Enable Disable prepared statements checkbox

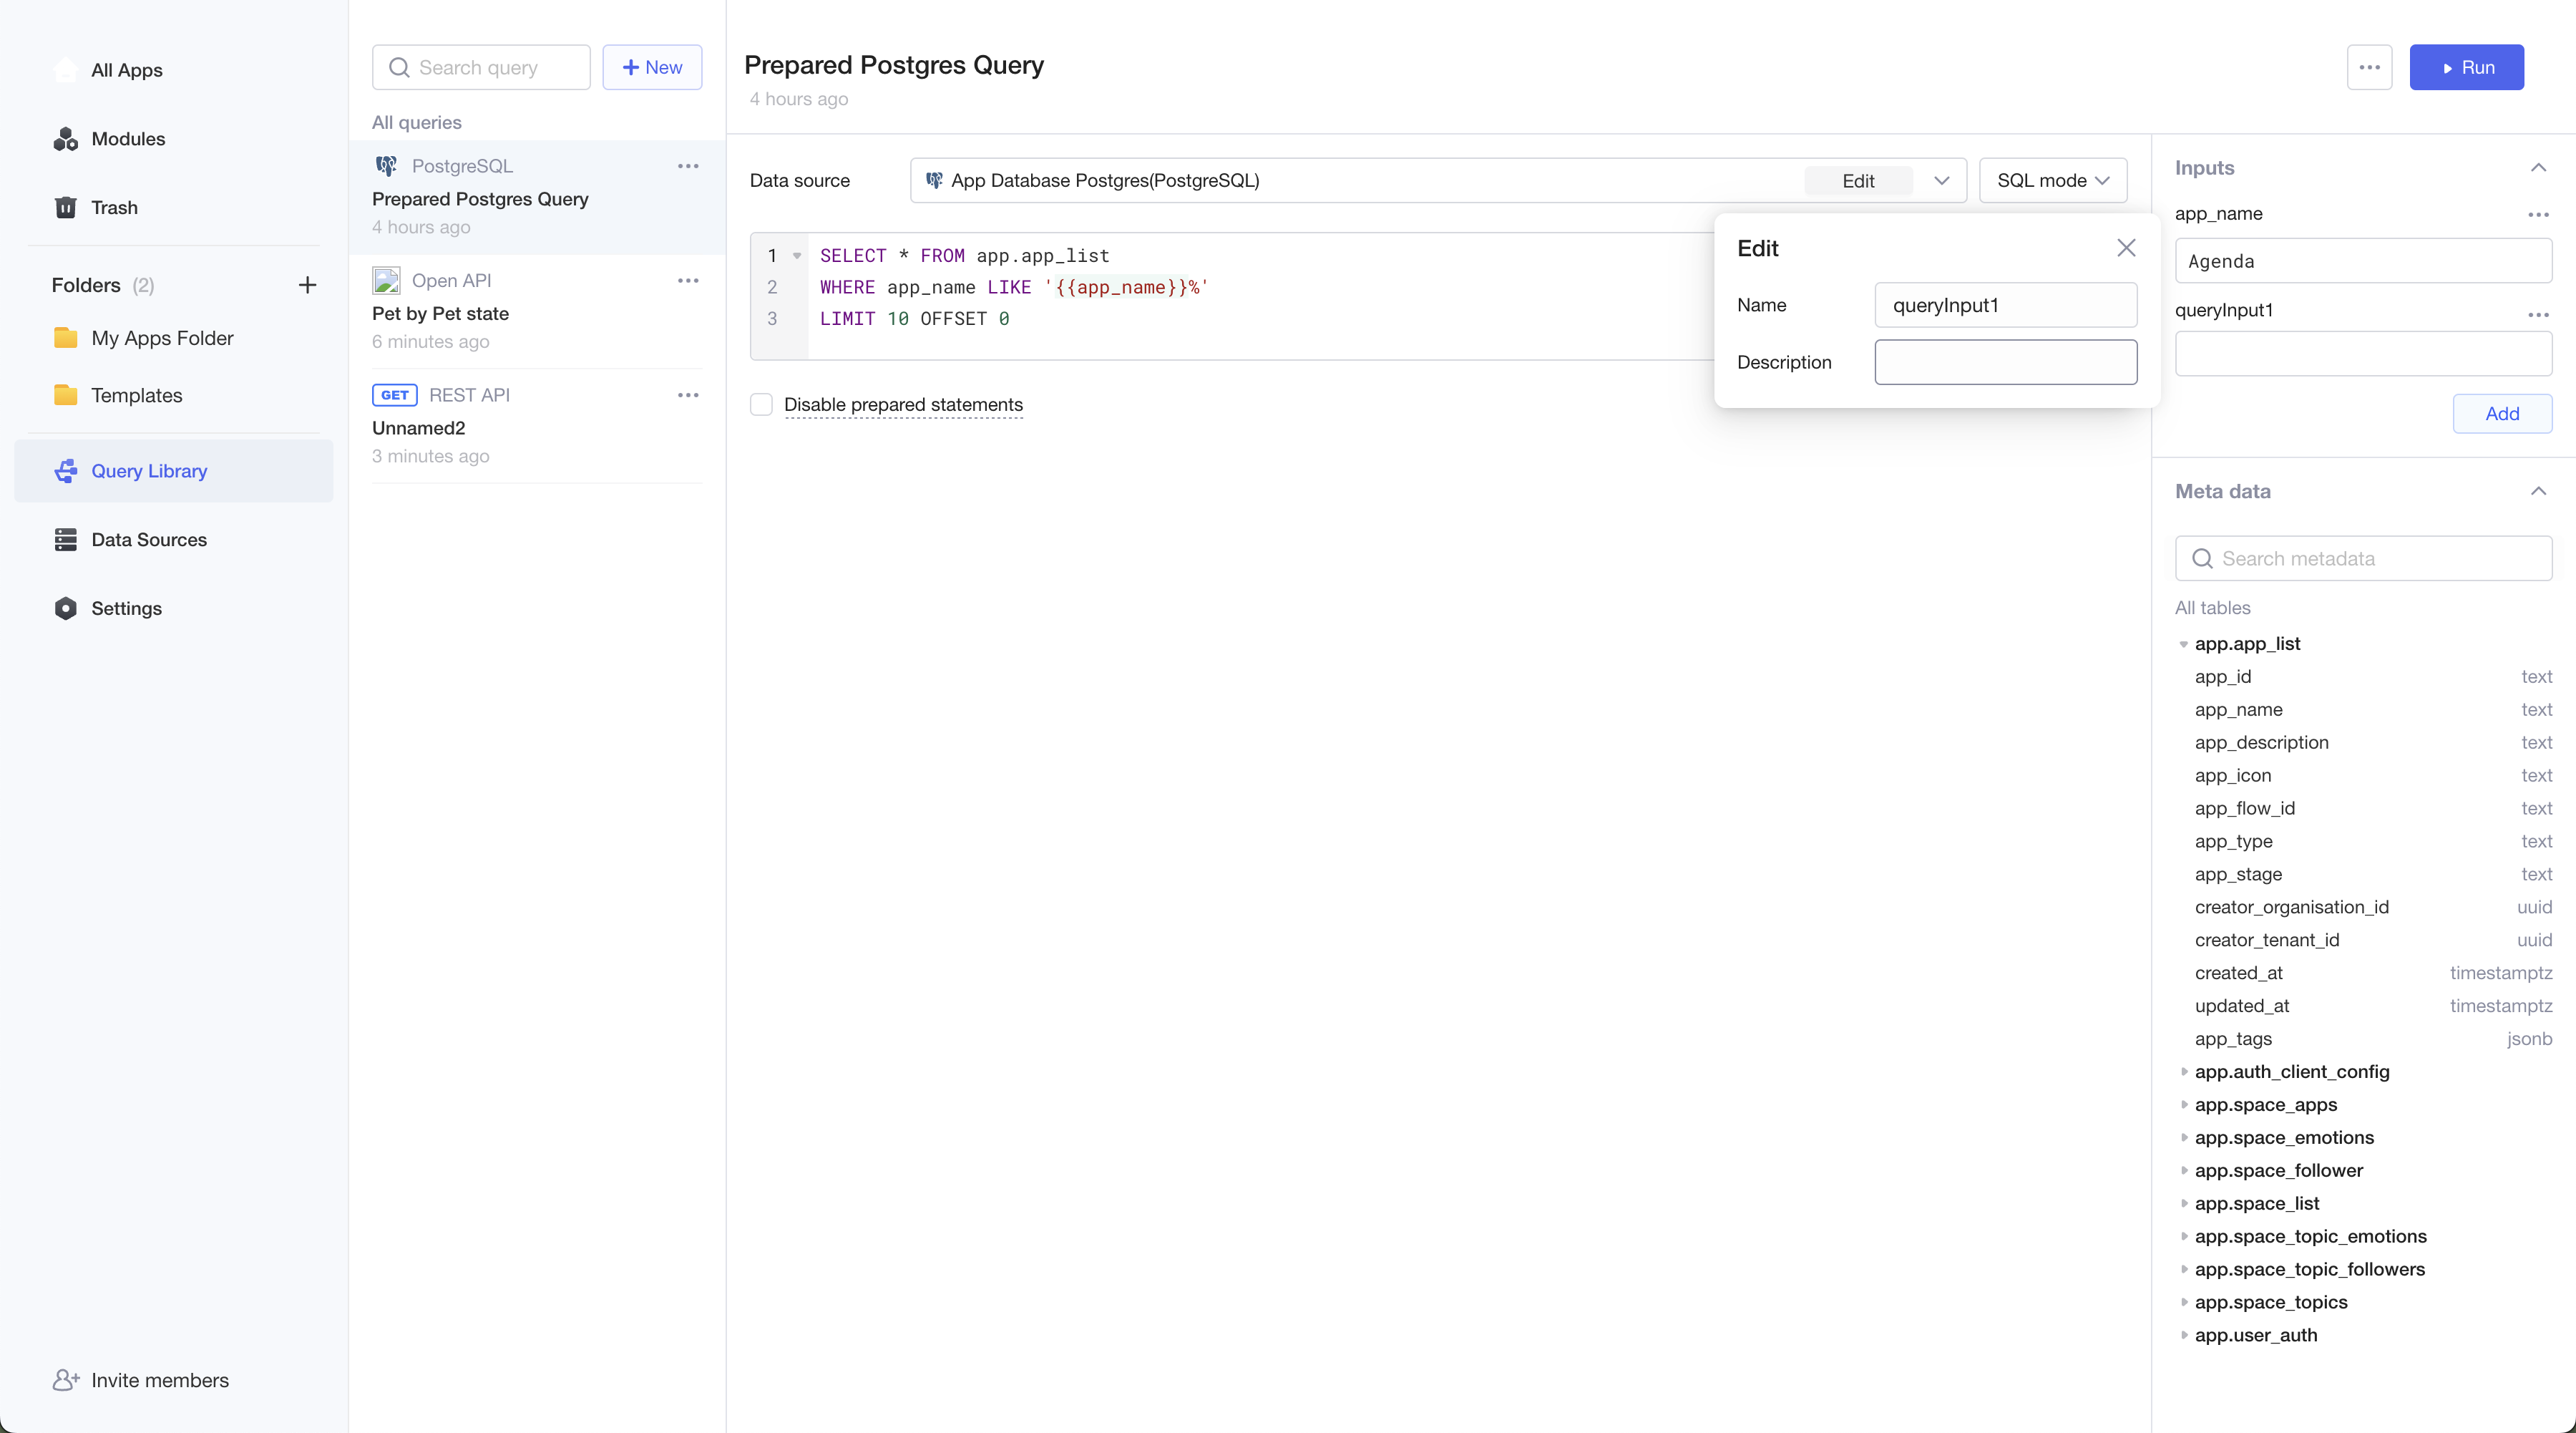761,405
